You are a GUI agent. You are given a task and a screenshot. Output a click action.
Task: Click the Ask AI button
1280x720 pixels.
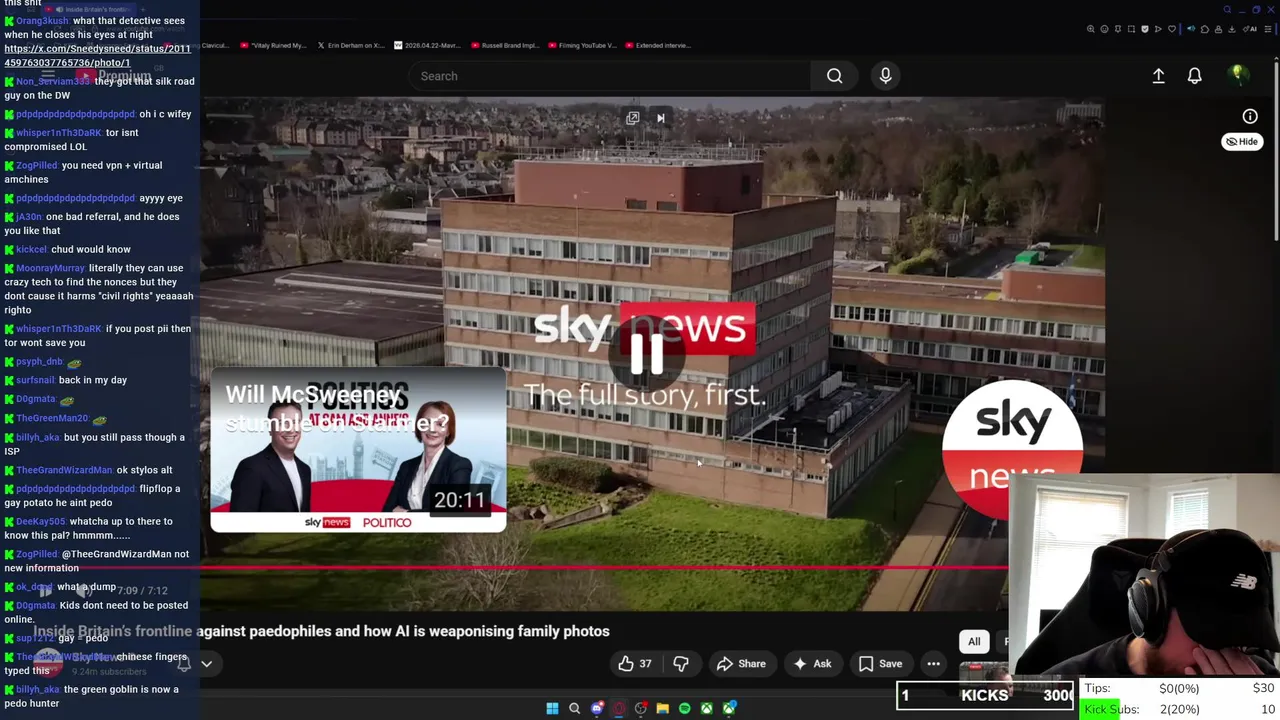coord(811,664)
